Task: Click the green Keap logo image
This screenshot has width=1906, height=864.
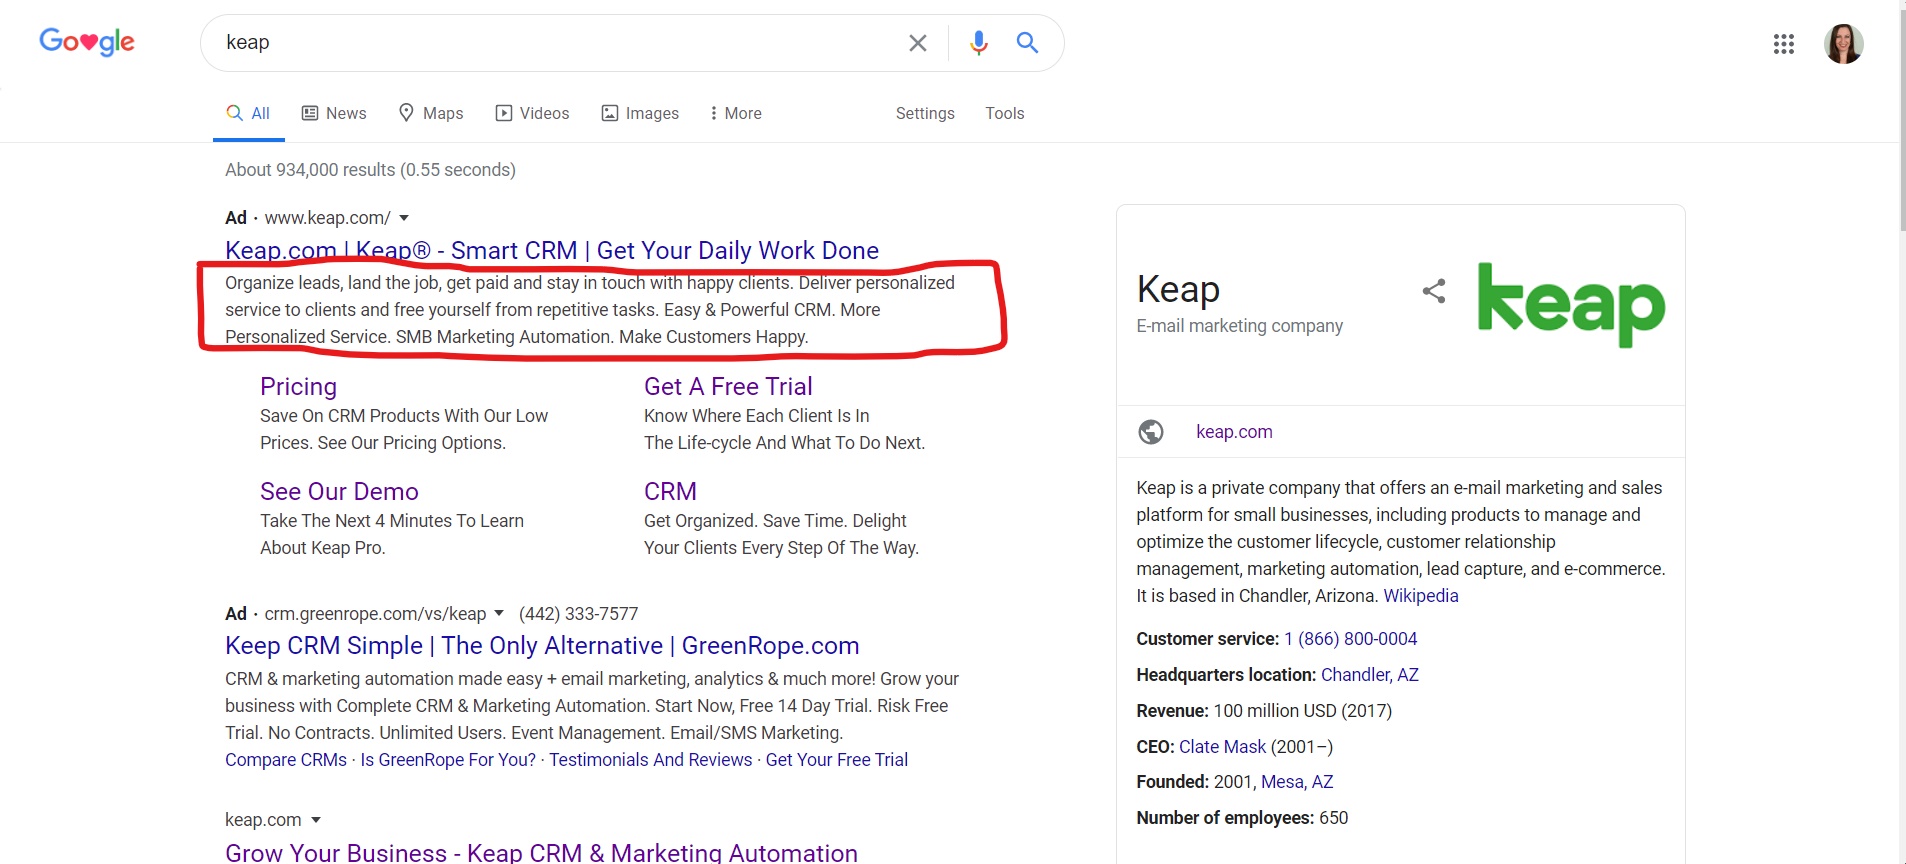Action: point(1571,305)
